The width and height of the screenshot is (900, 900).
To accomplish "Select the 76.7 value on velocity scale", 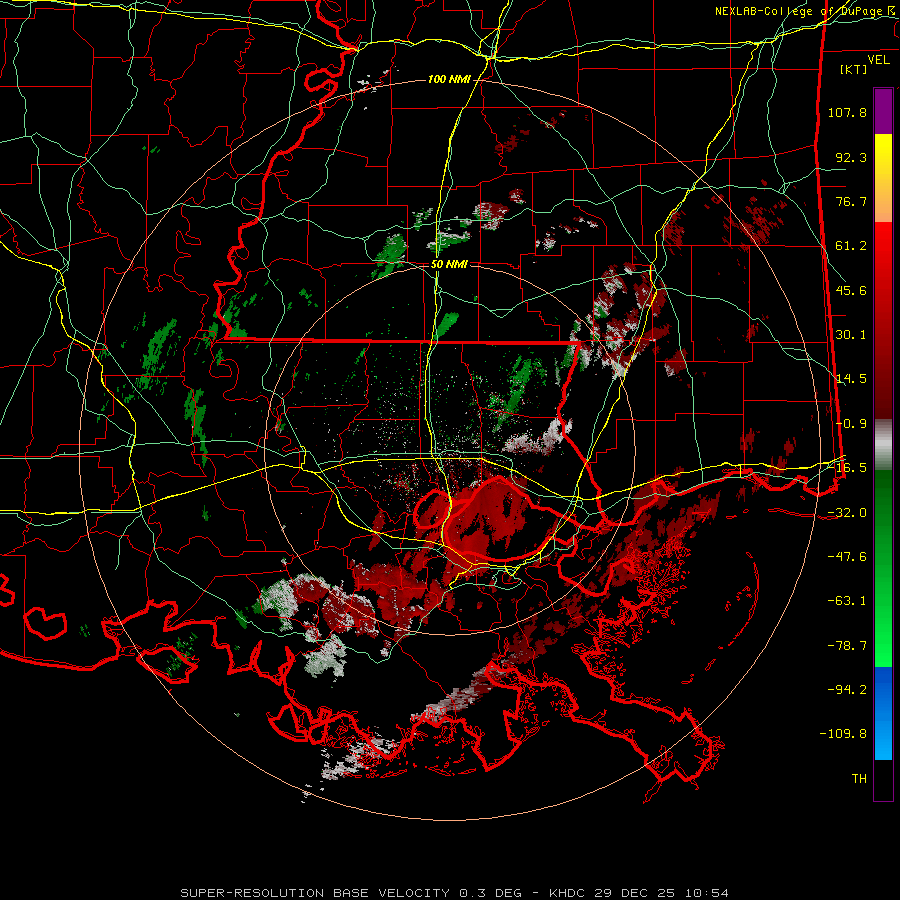I will tap(851, 201).
